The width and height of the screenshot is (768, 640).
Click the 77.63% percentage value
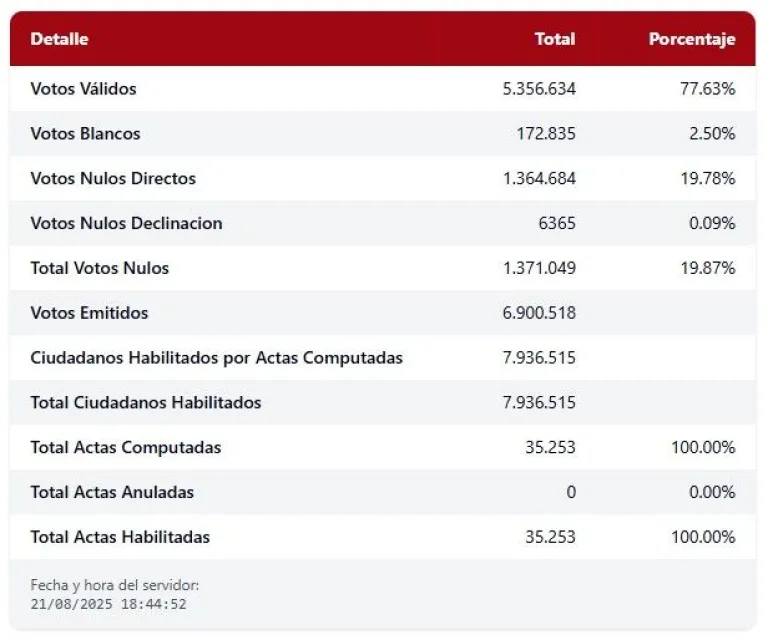707,89
